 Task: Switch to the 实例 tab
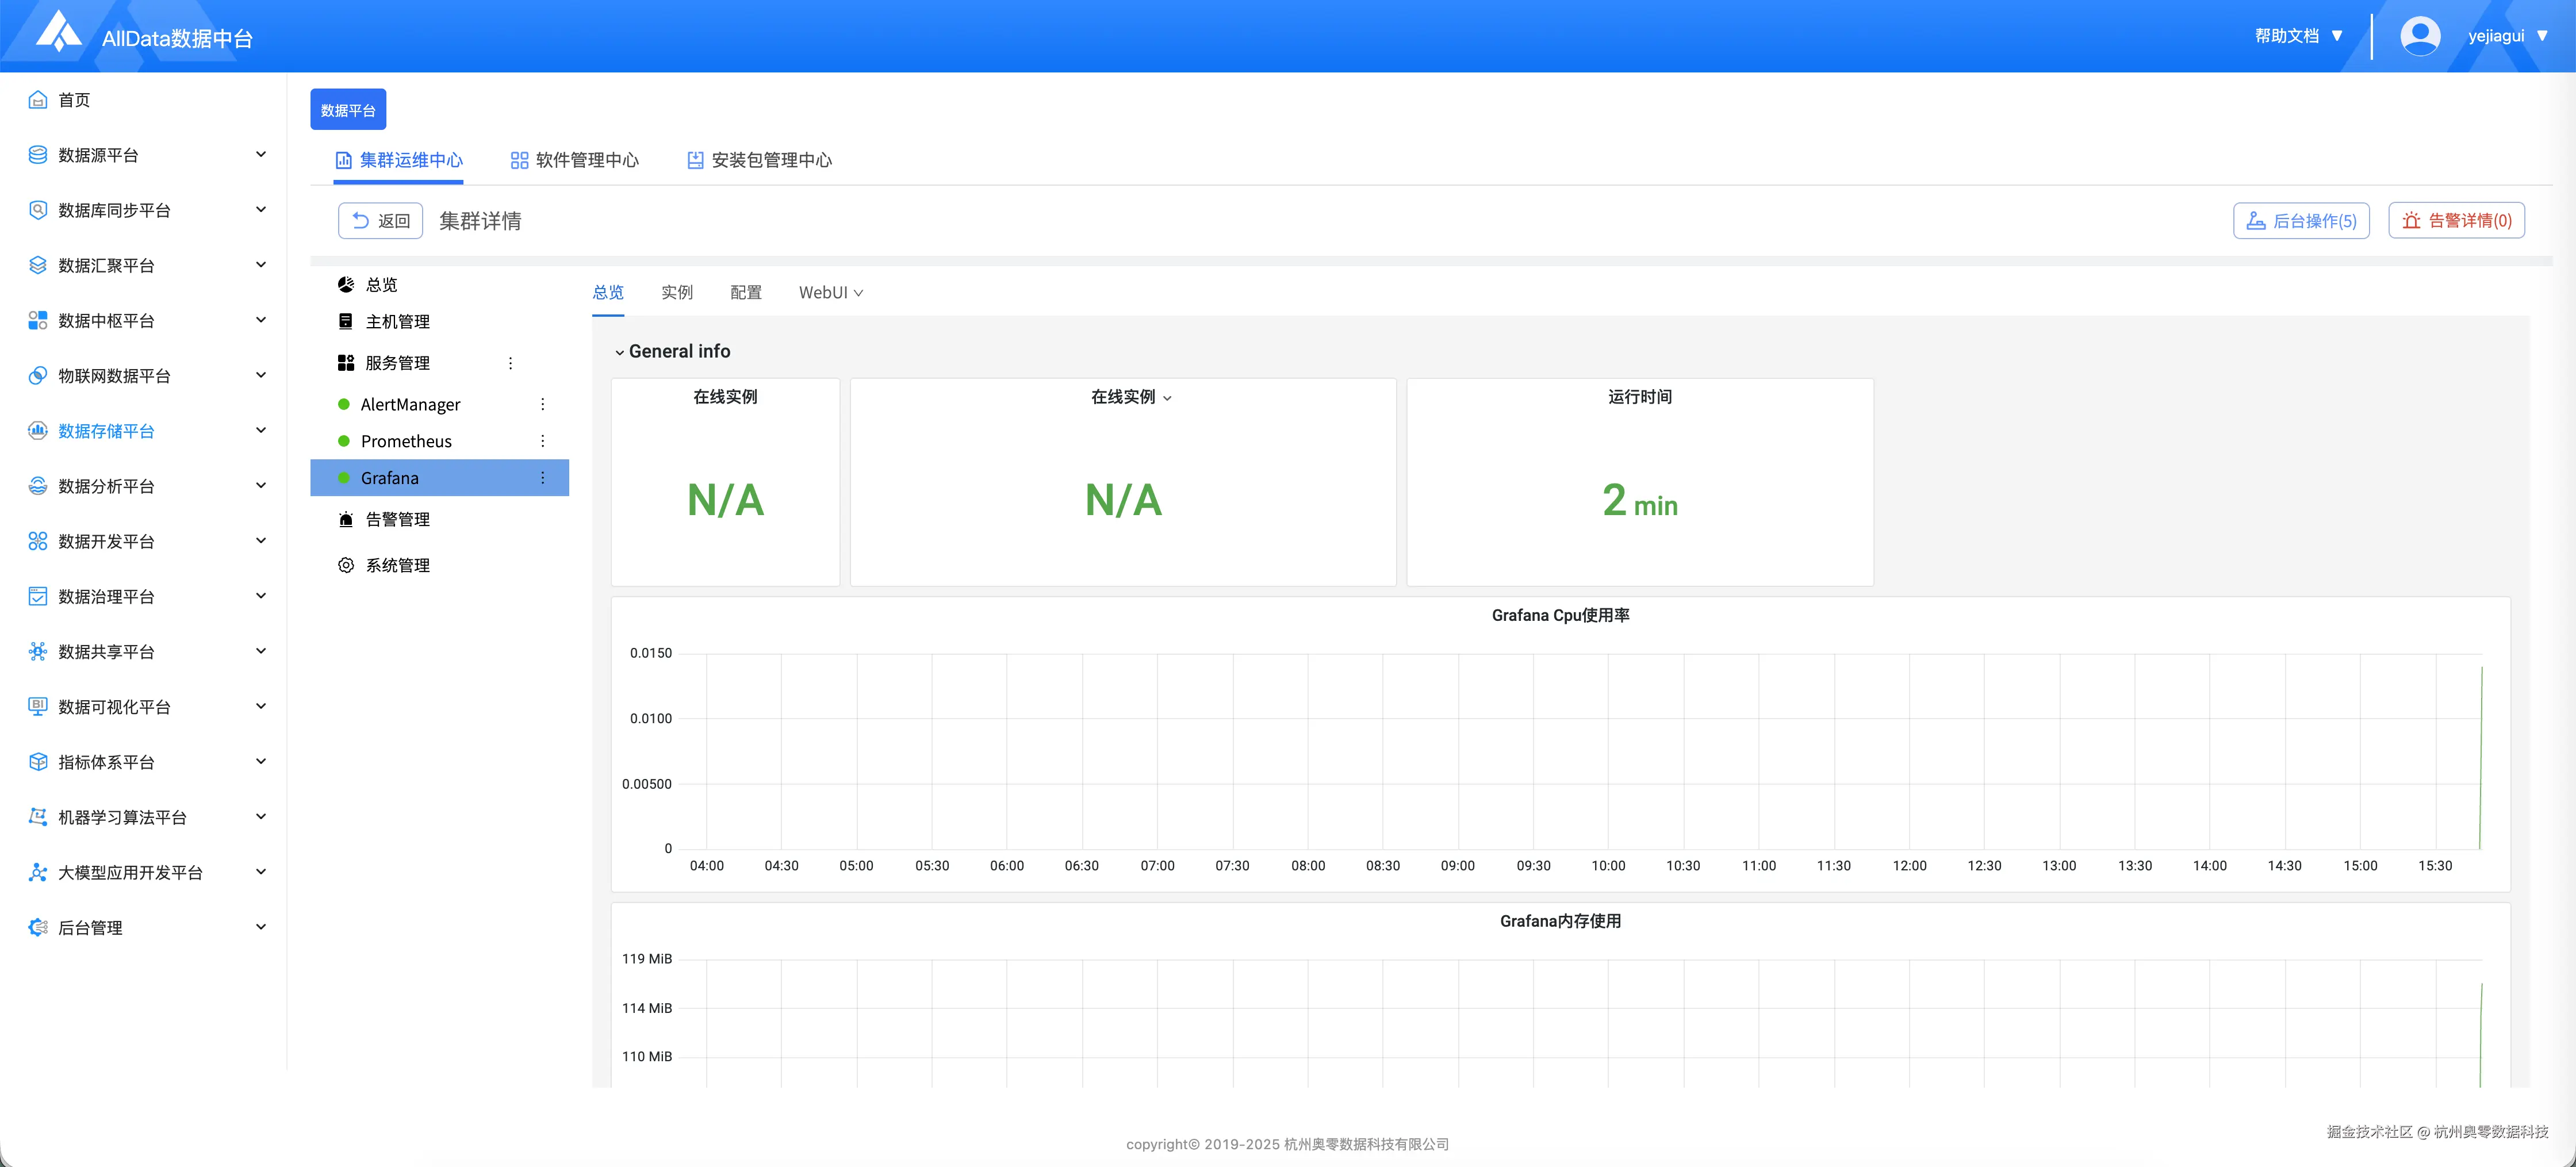(x=676, y=292)
